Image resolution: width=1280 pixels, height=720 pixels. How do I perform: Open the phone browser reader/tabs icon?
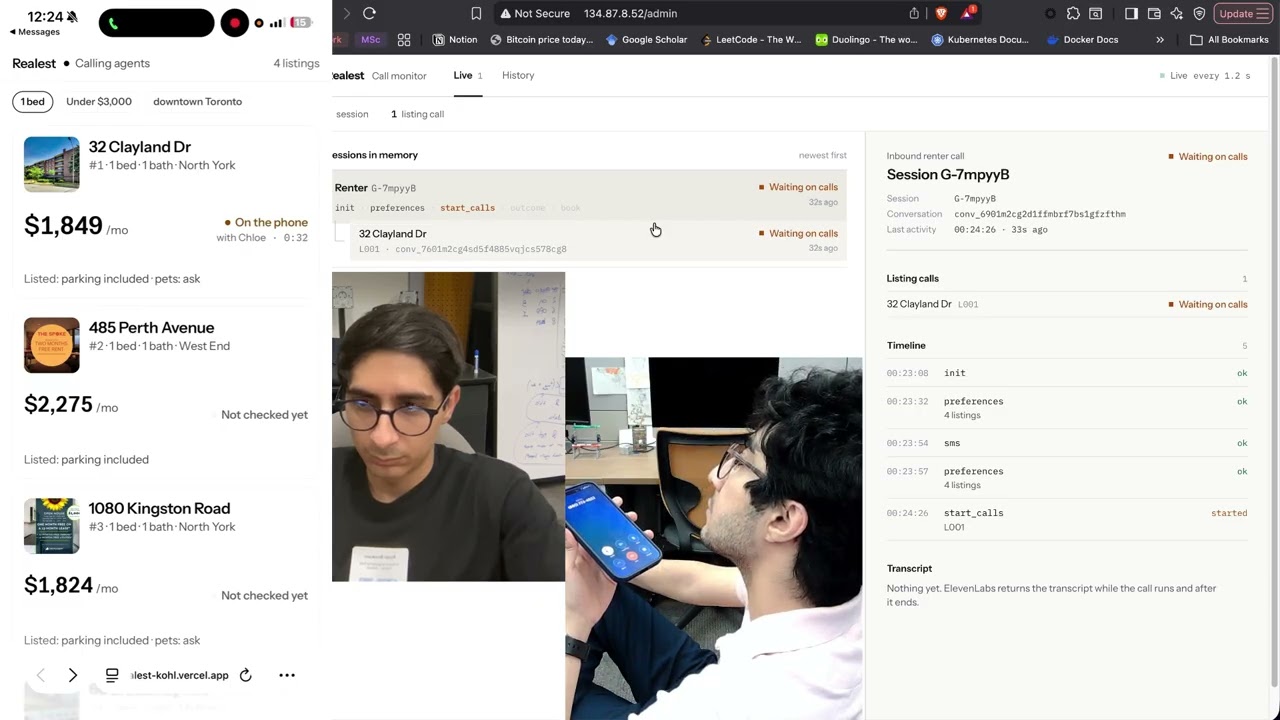[112, 675]
